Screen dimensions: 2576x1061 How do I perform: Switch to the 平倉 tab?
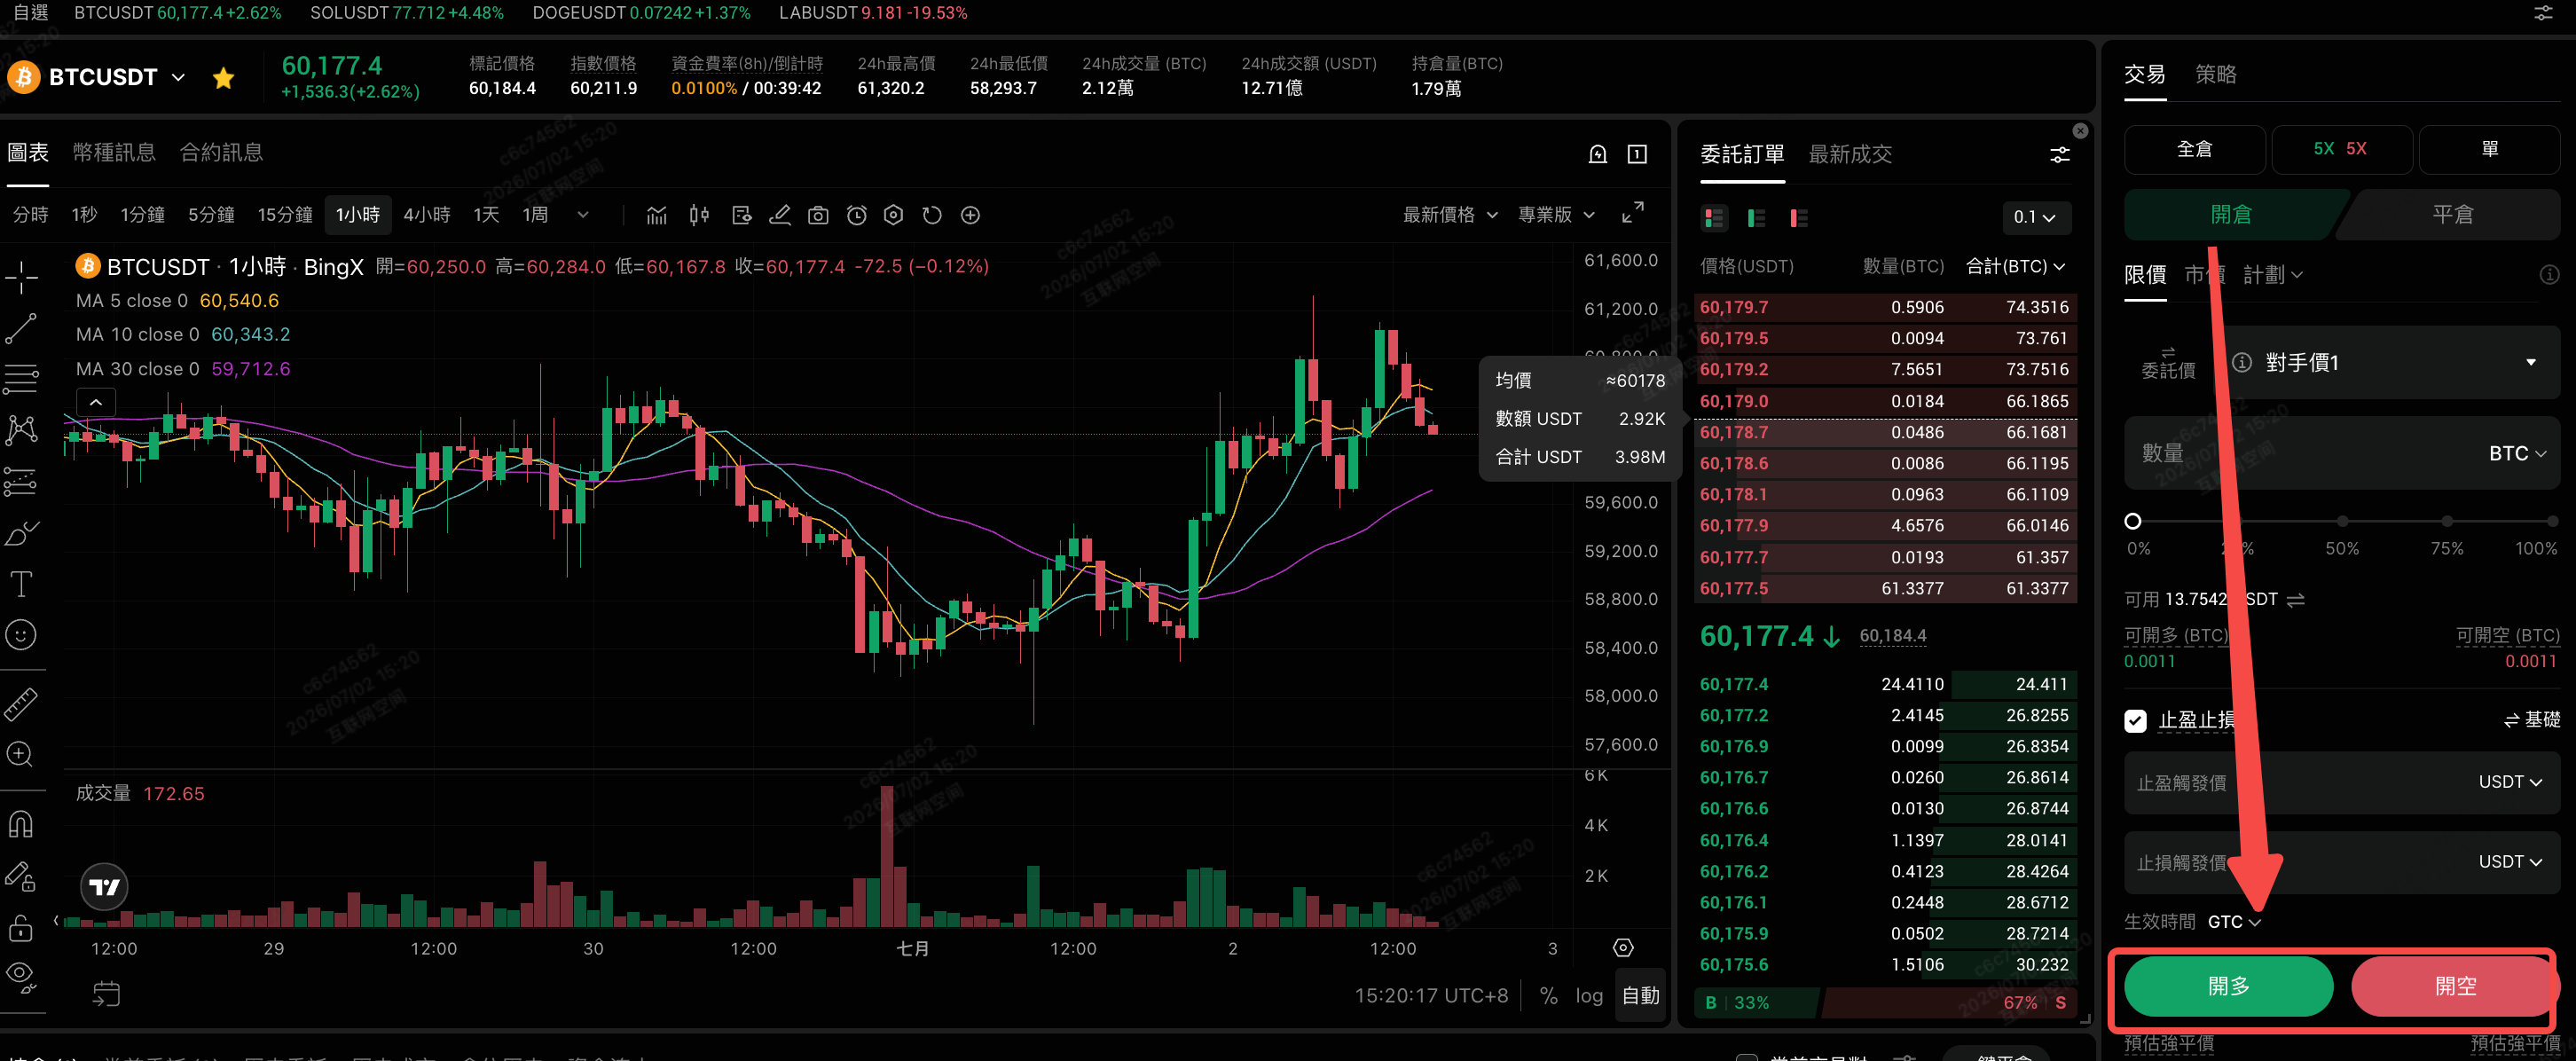pos(2452,214)
